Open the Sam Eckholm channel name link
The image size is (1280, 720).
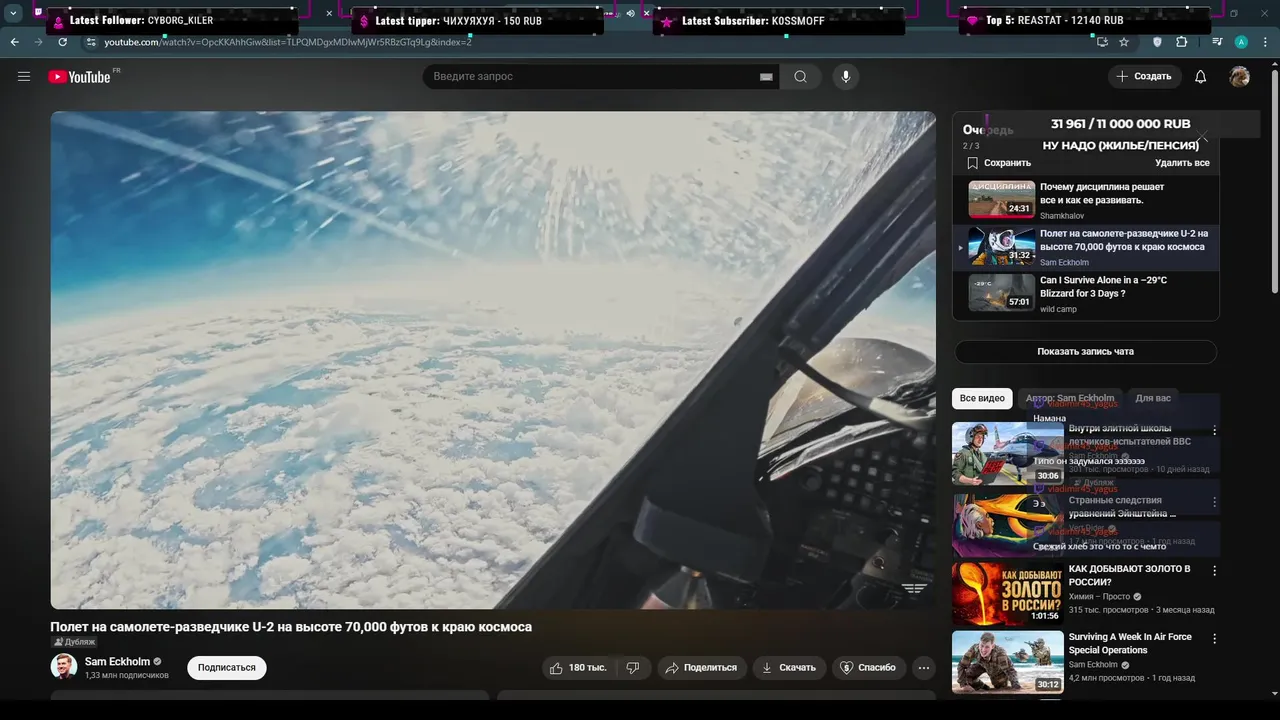[x=116, y=661]
